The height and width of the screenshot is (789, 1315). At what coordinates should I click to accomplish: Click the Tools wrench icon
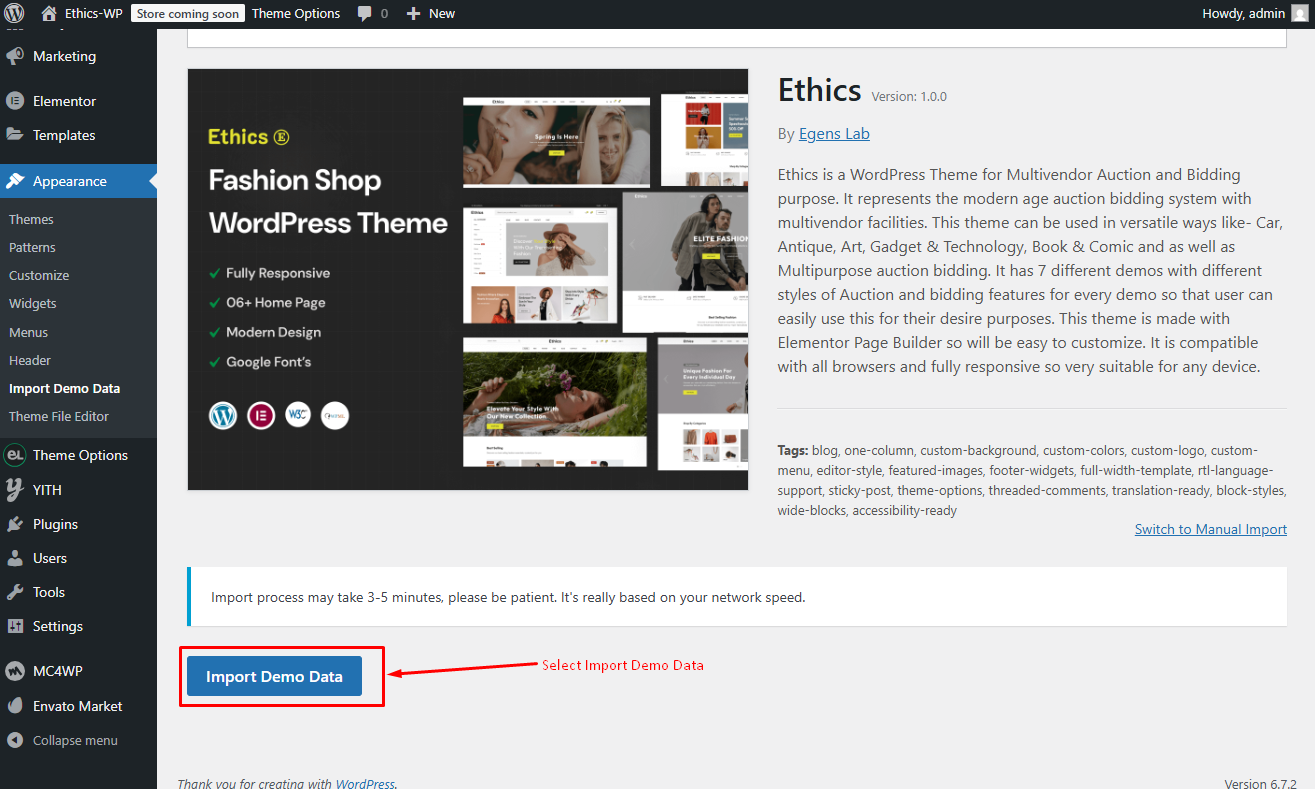pos(15,592)
